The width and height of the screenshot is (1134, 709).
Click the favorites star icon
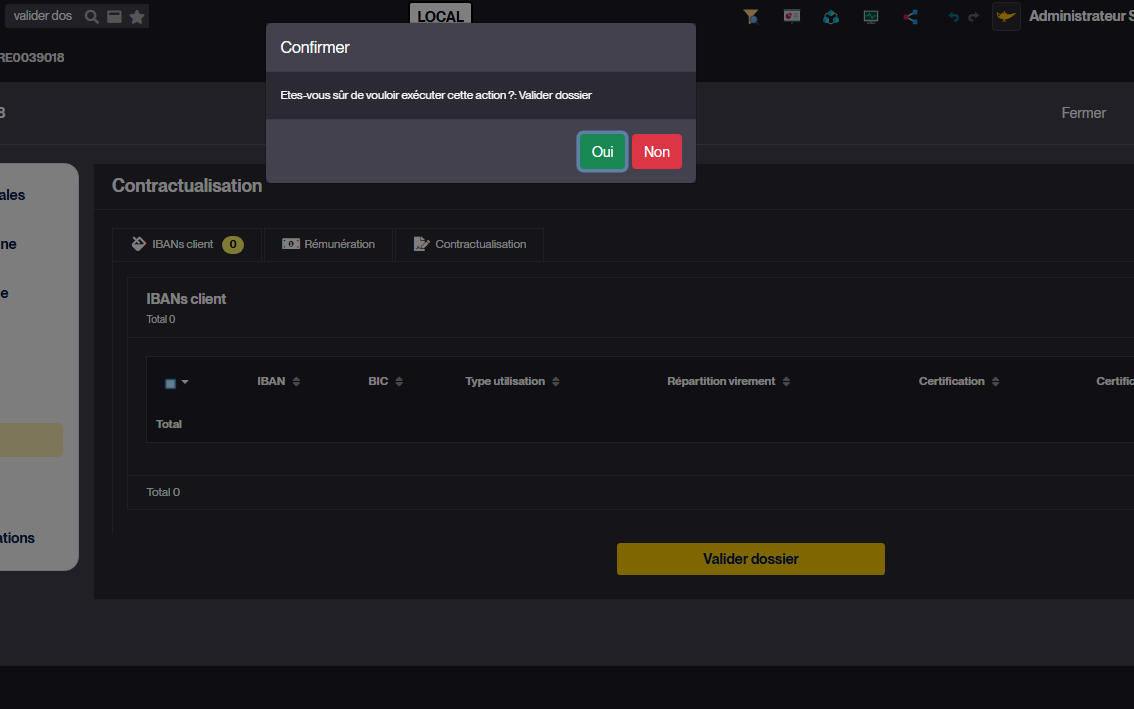point(137,17)
